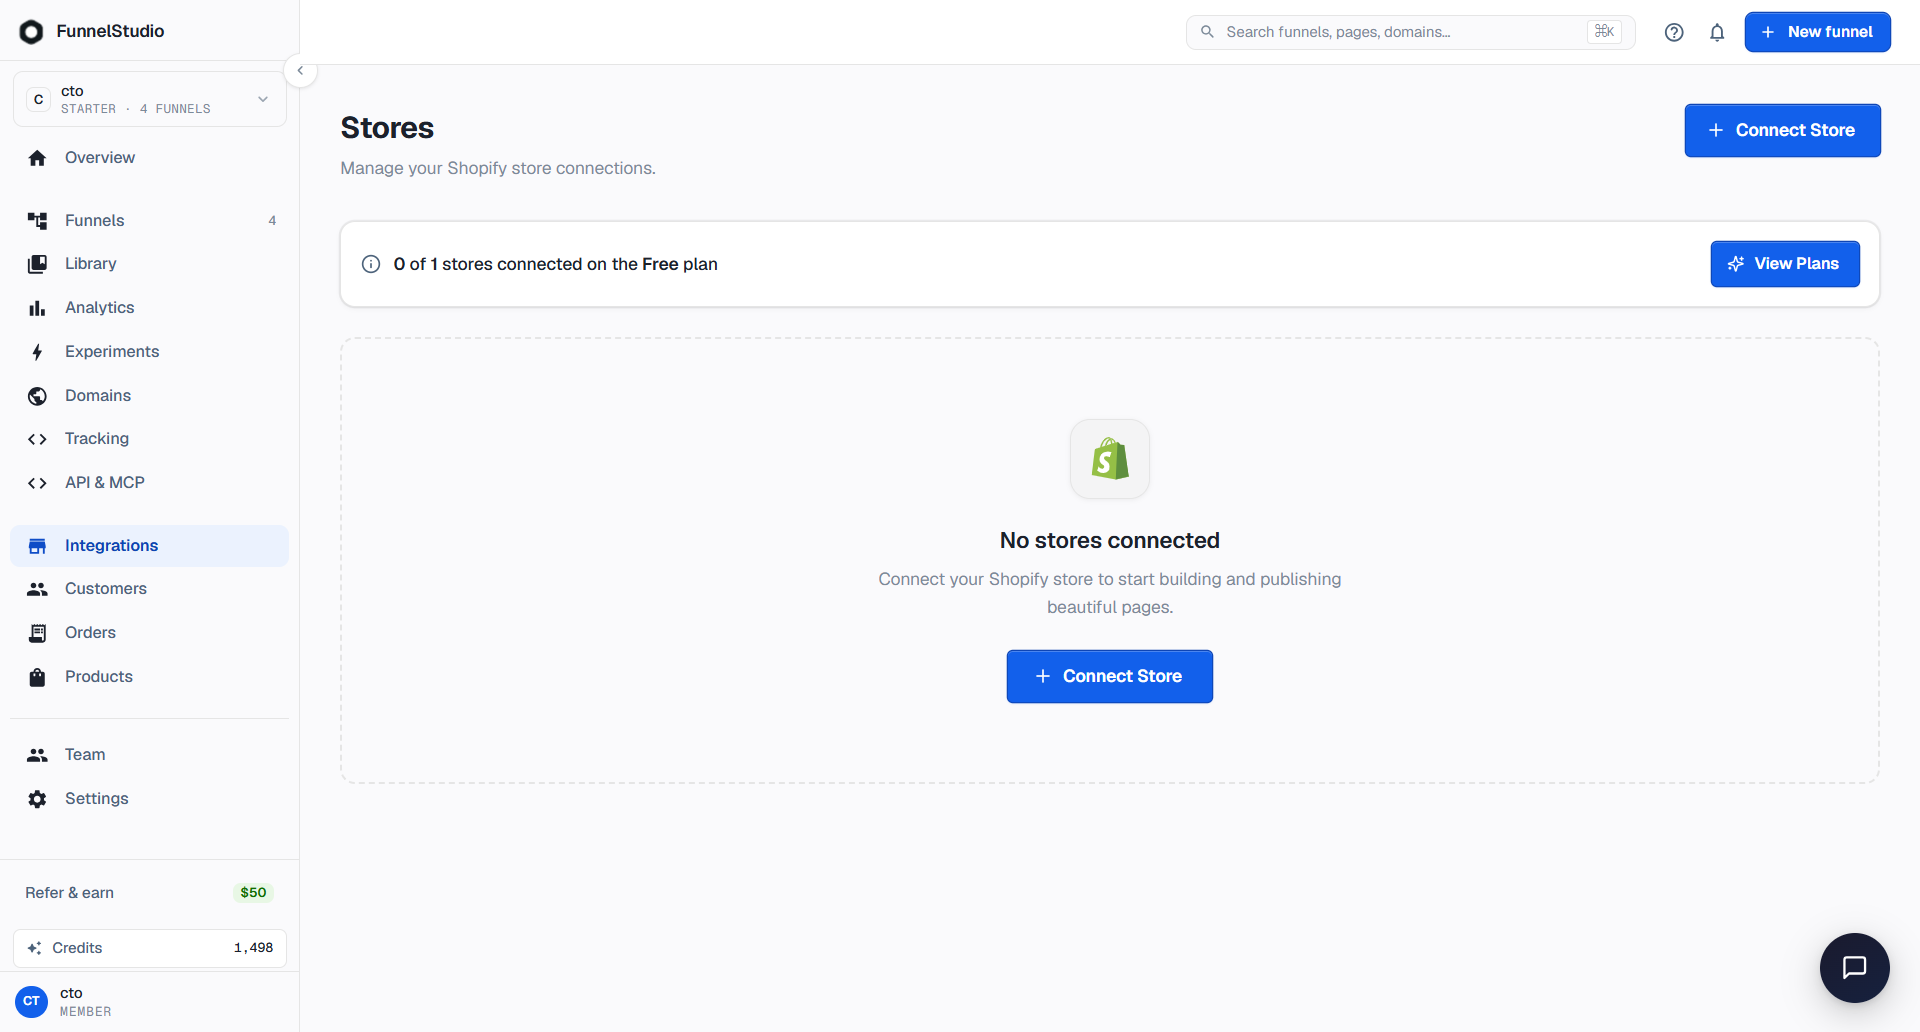Click the API & MCP code icon

click(37, 483)
